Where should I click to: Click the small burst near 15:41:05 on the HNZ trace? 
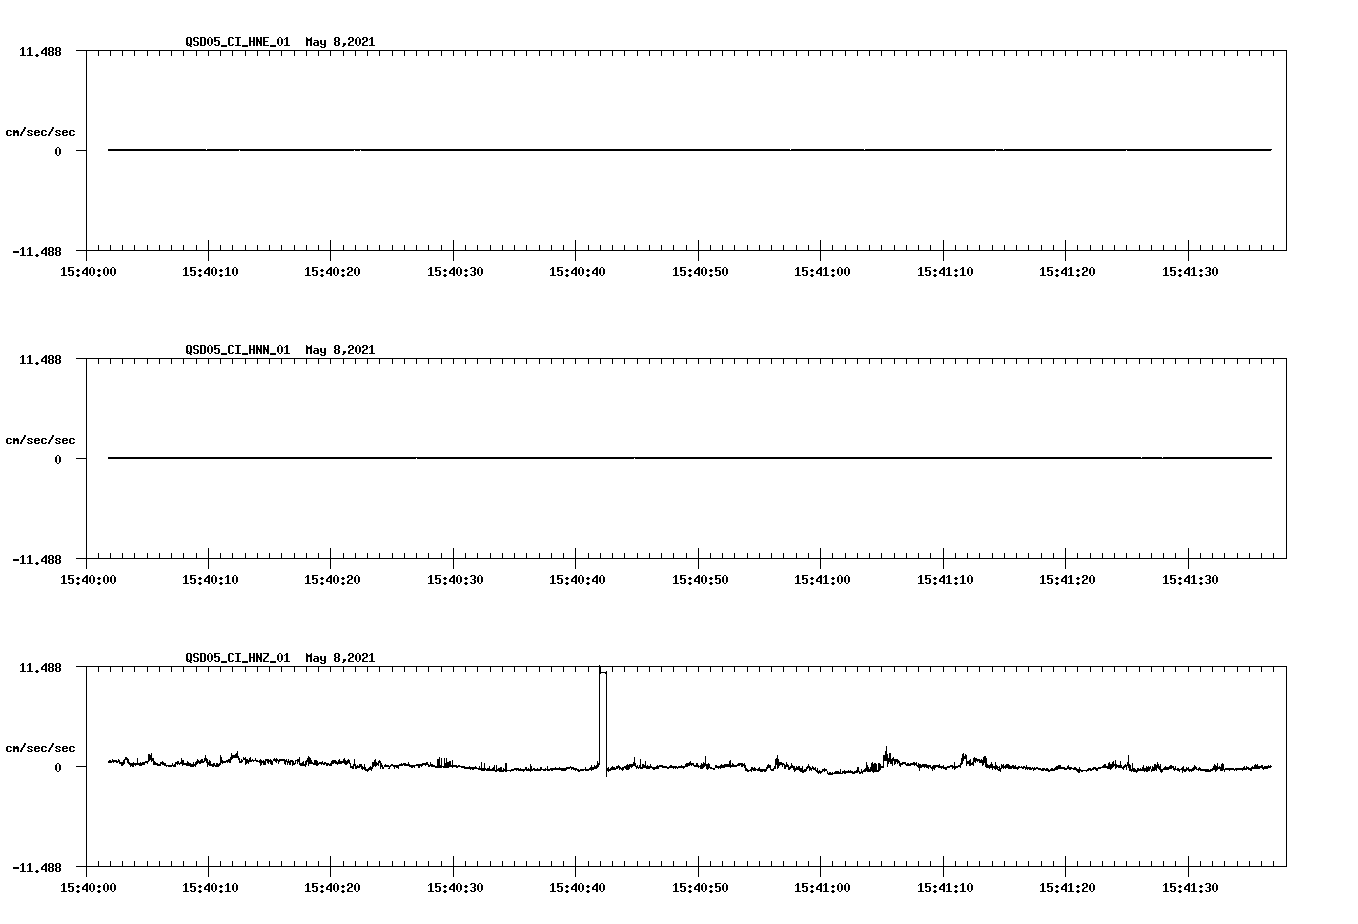click(x=885, y=752)
